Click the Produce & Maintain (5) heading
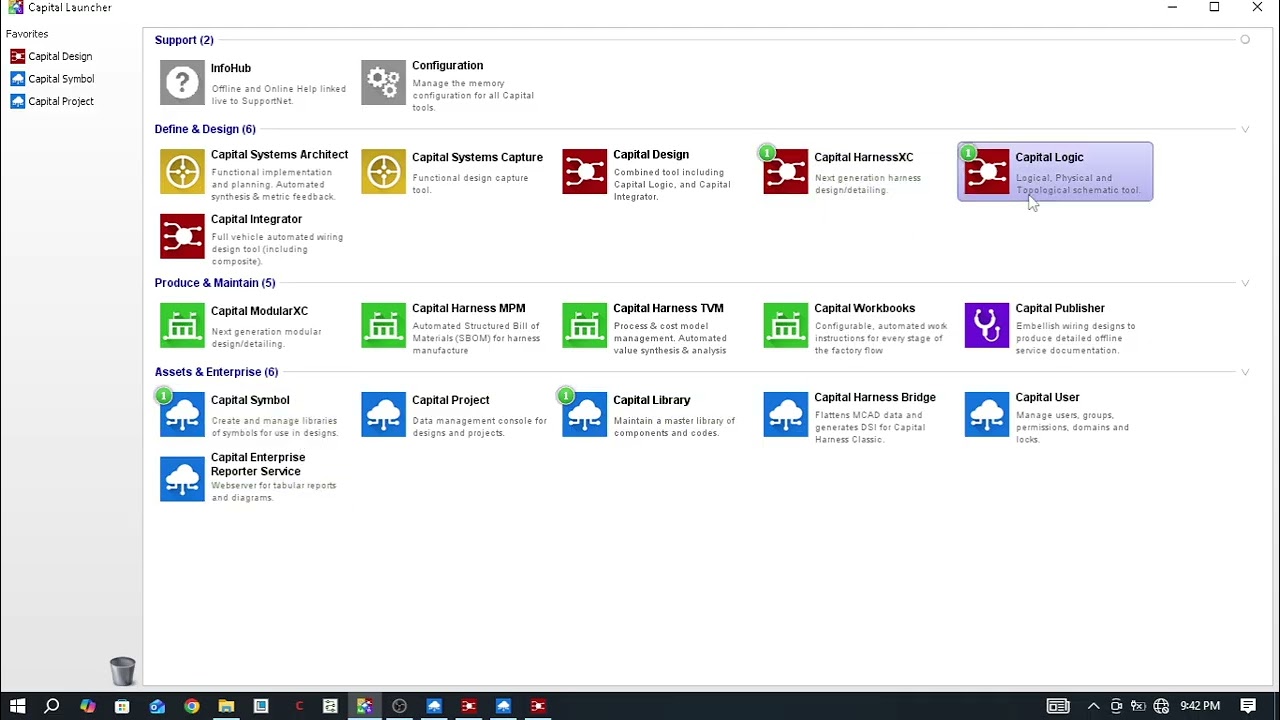This screenshot has height=720, width=1280. pos(215,283)
